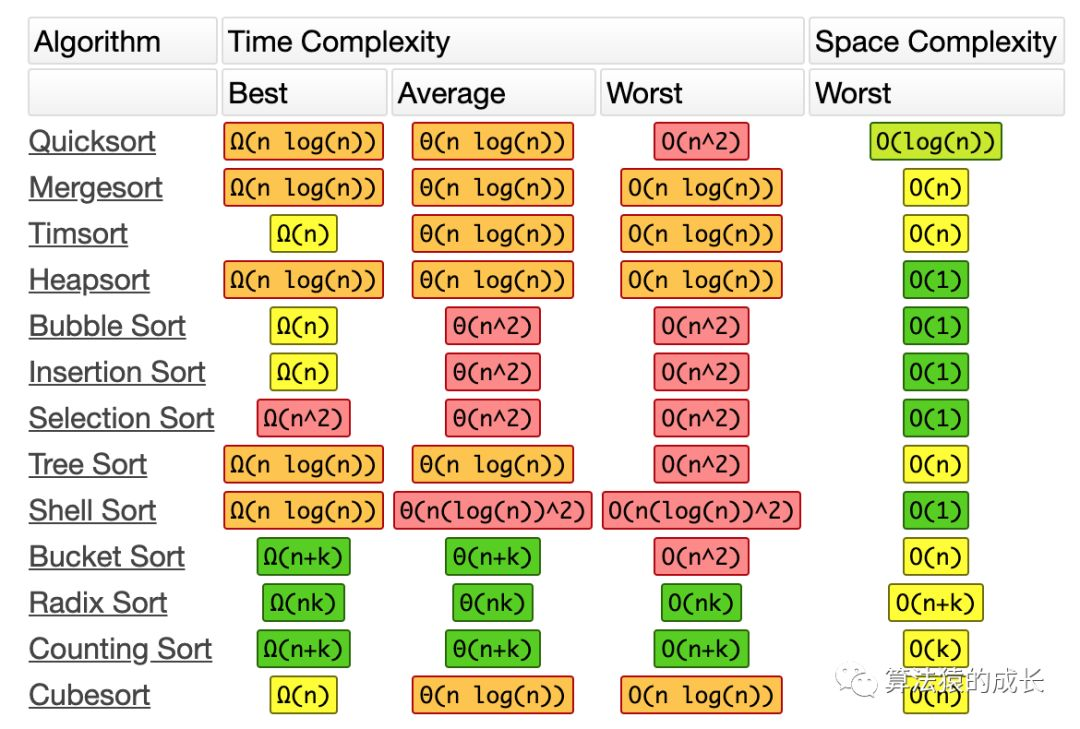Click Radix Sort's O(n+k) space badge
The image size is (1080, 729).
[x=936, y=602]
